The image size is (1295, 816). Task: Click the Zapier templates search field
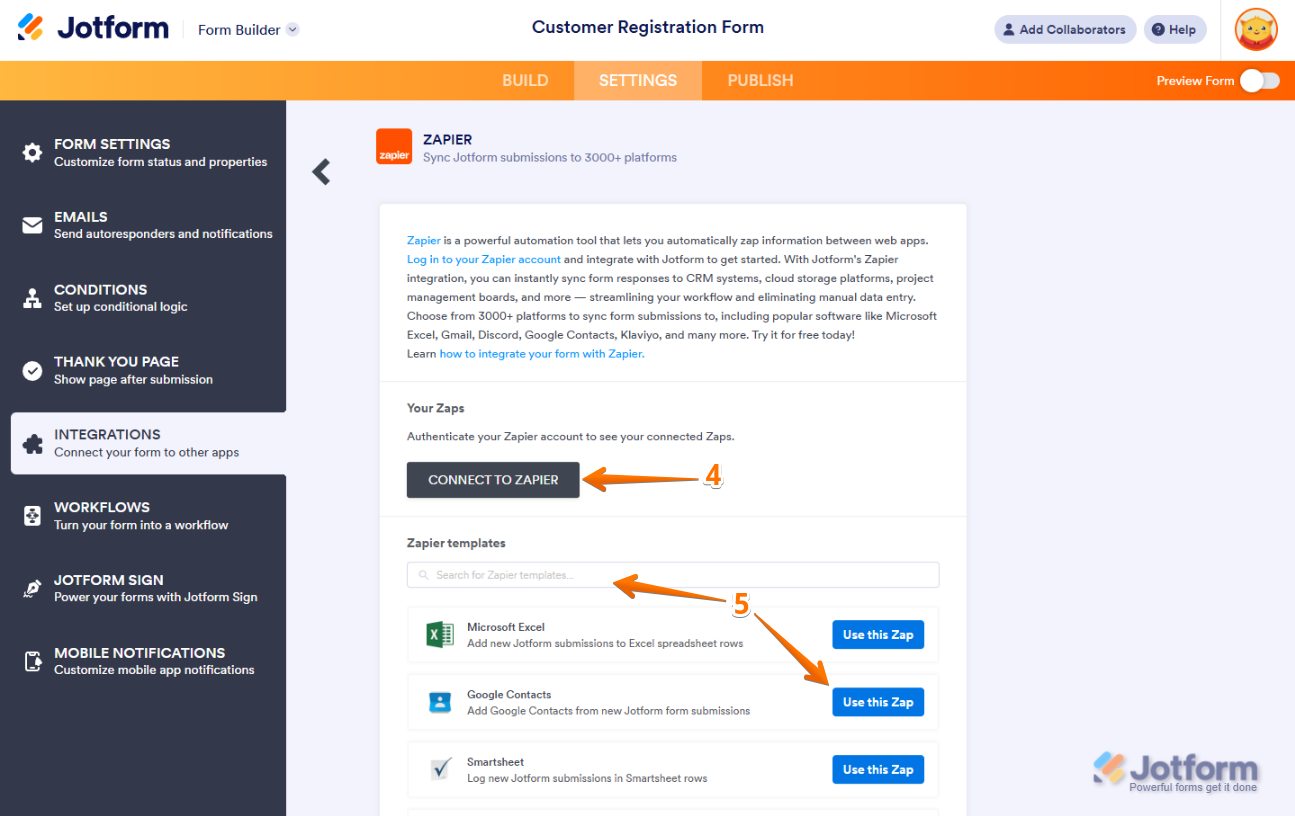pos(672,575)
